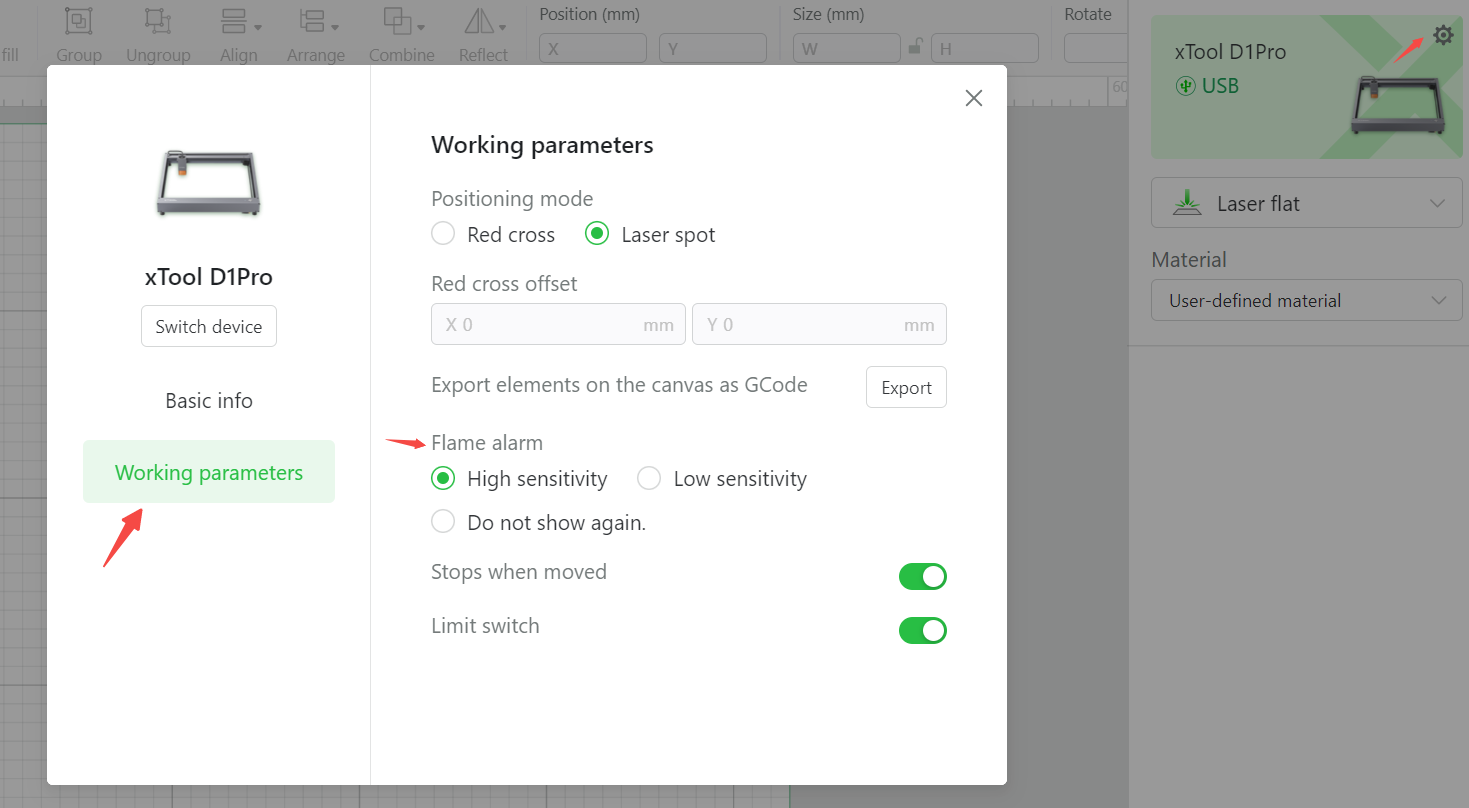Click the Position Y input field
Viewport: 1469px width, 808px height.
tap(713, 48)
